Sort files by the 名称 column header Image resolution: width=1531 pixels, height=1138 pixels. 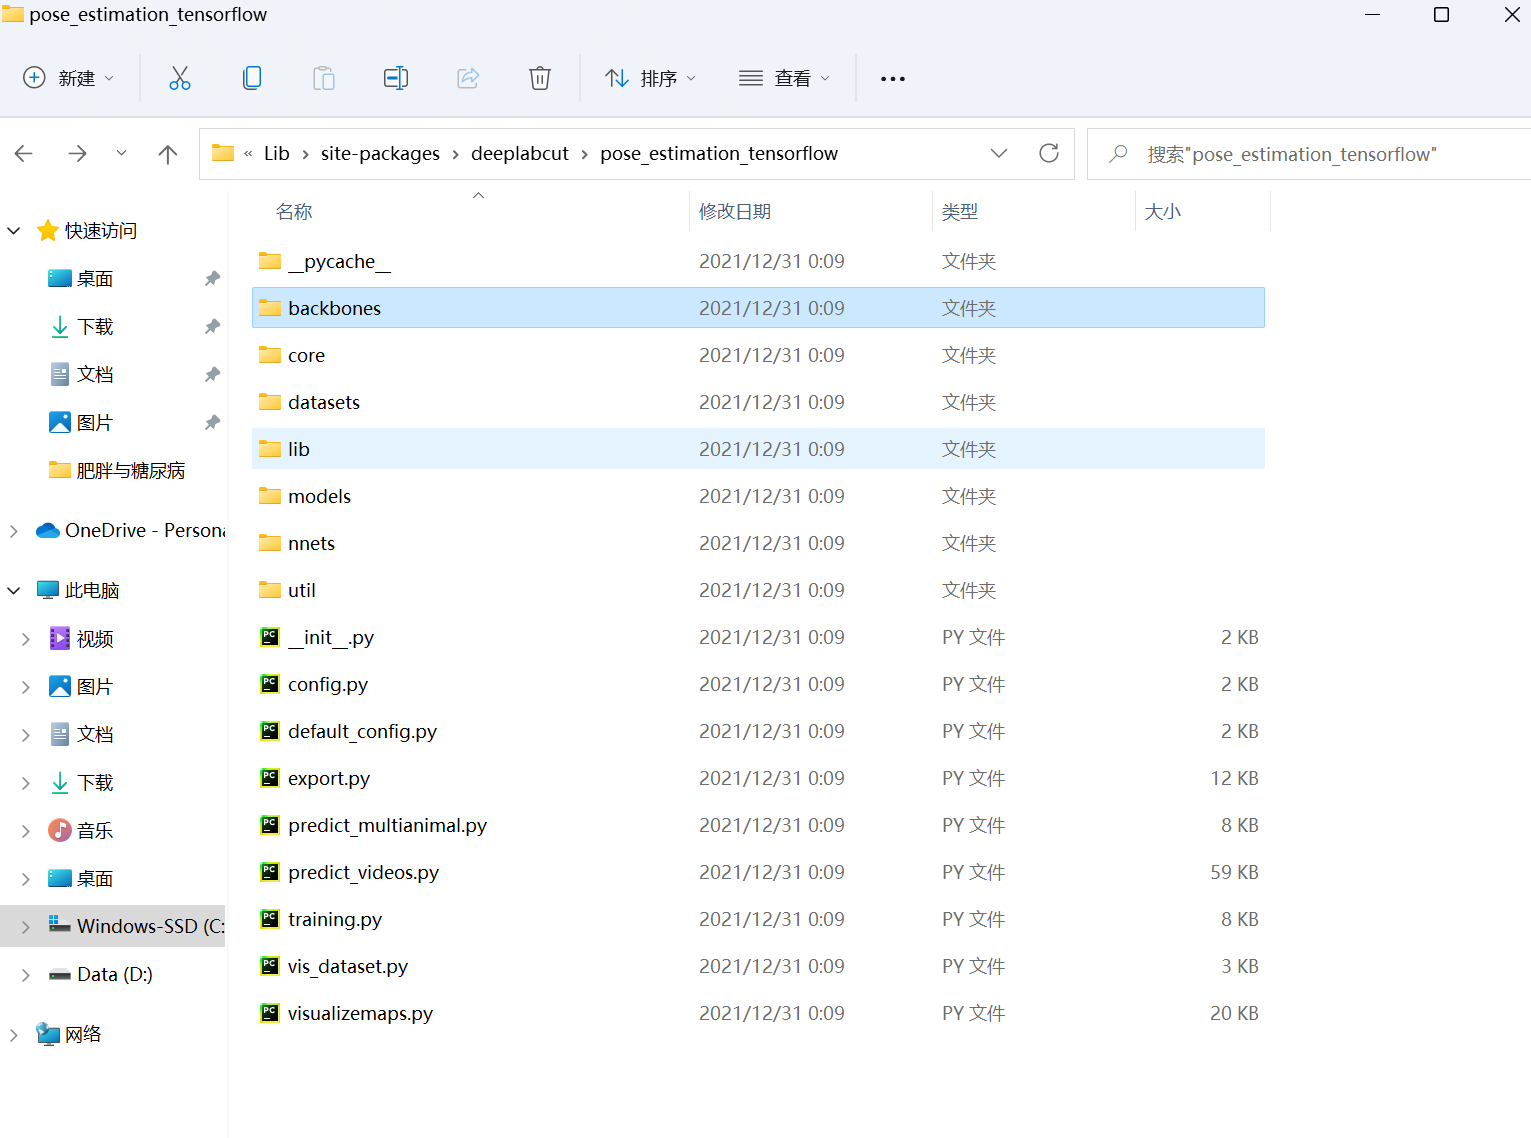[x=294, y=211]
